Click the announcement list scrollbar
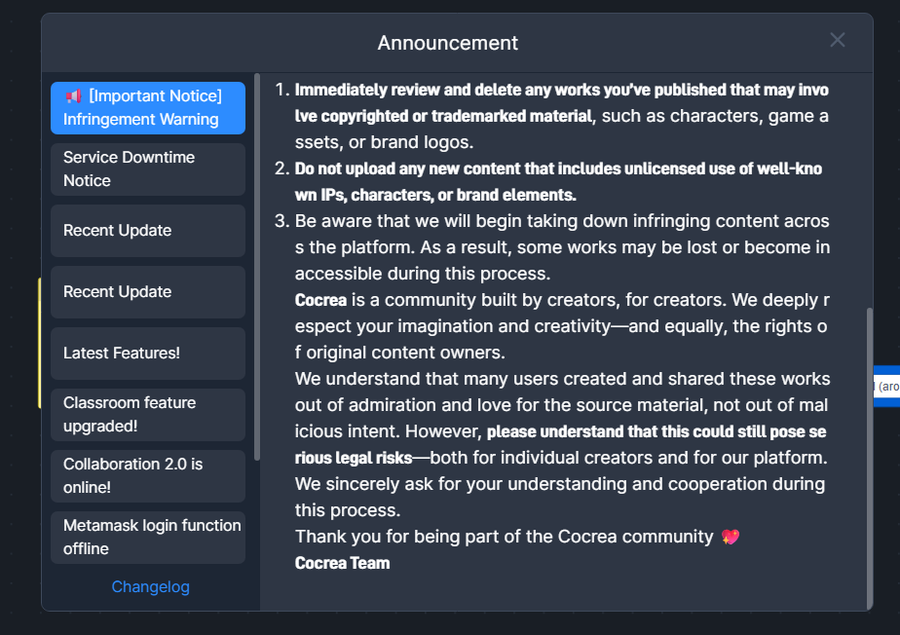The width and height of the screenshot is (900, 635). click(257, 267)
